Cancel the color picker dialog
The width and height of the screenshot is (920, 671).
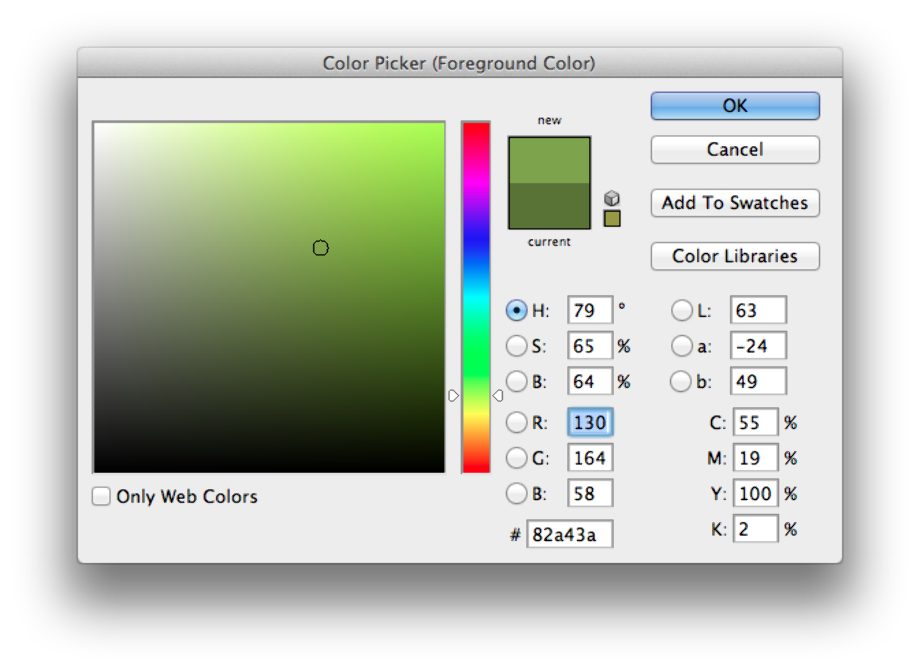(x=734, y=149)
